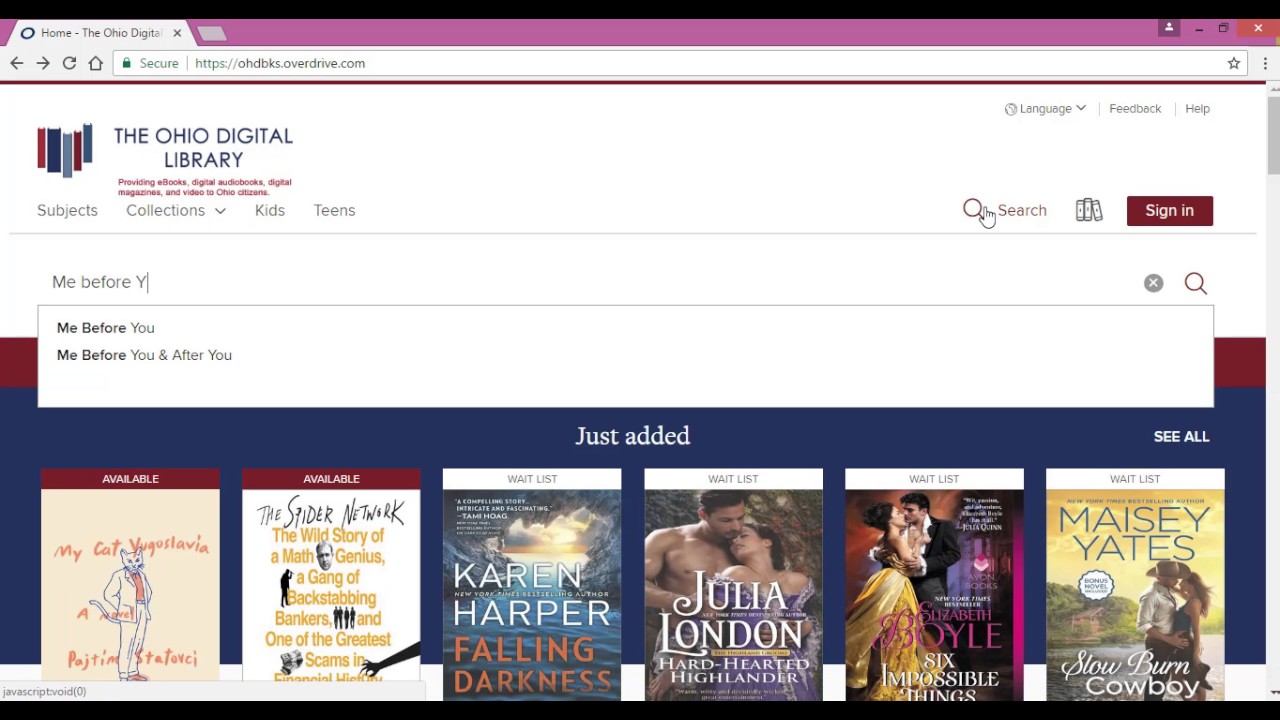Go to the Teens section
The image size is (1280, 720).
(x=334, y=210)
